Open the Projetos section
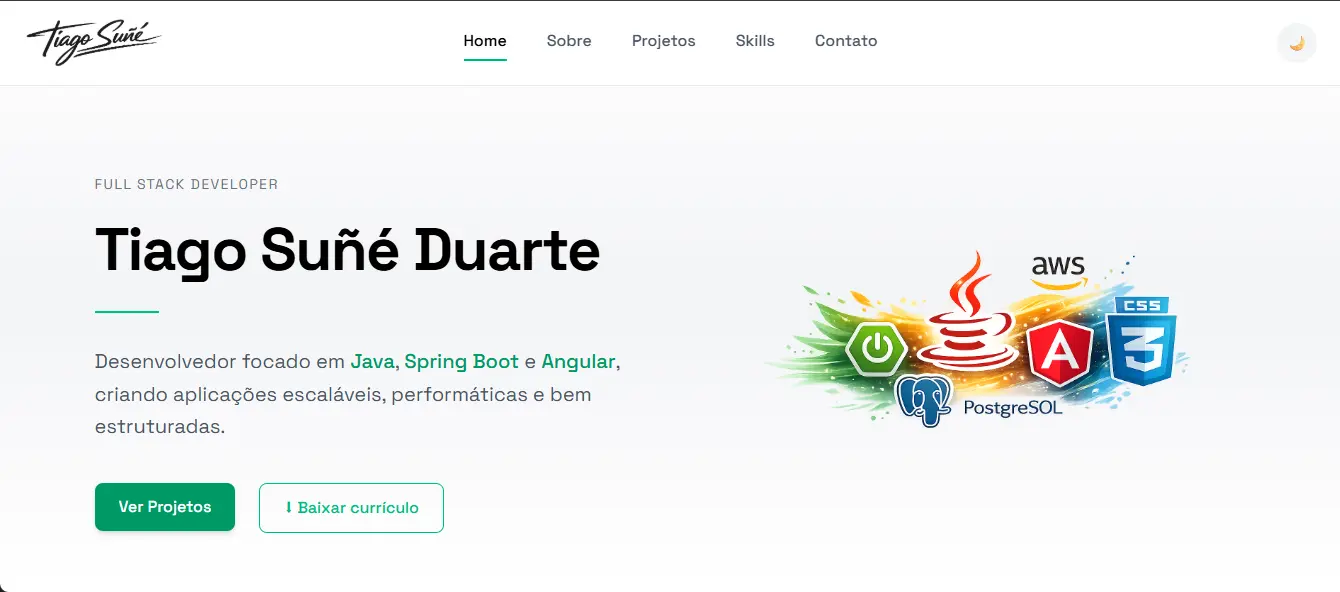The height and width of the screenshot is (592, 1340). coord(664,41)
